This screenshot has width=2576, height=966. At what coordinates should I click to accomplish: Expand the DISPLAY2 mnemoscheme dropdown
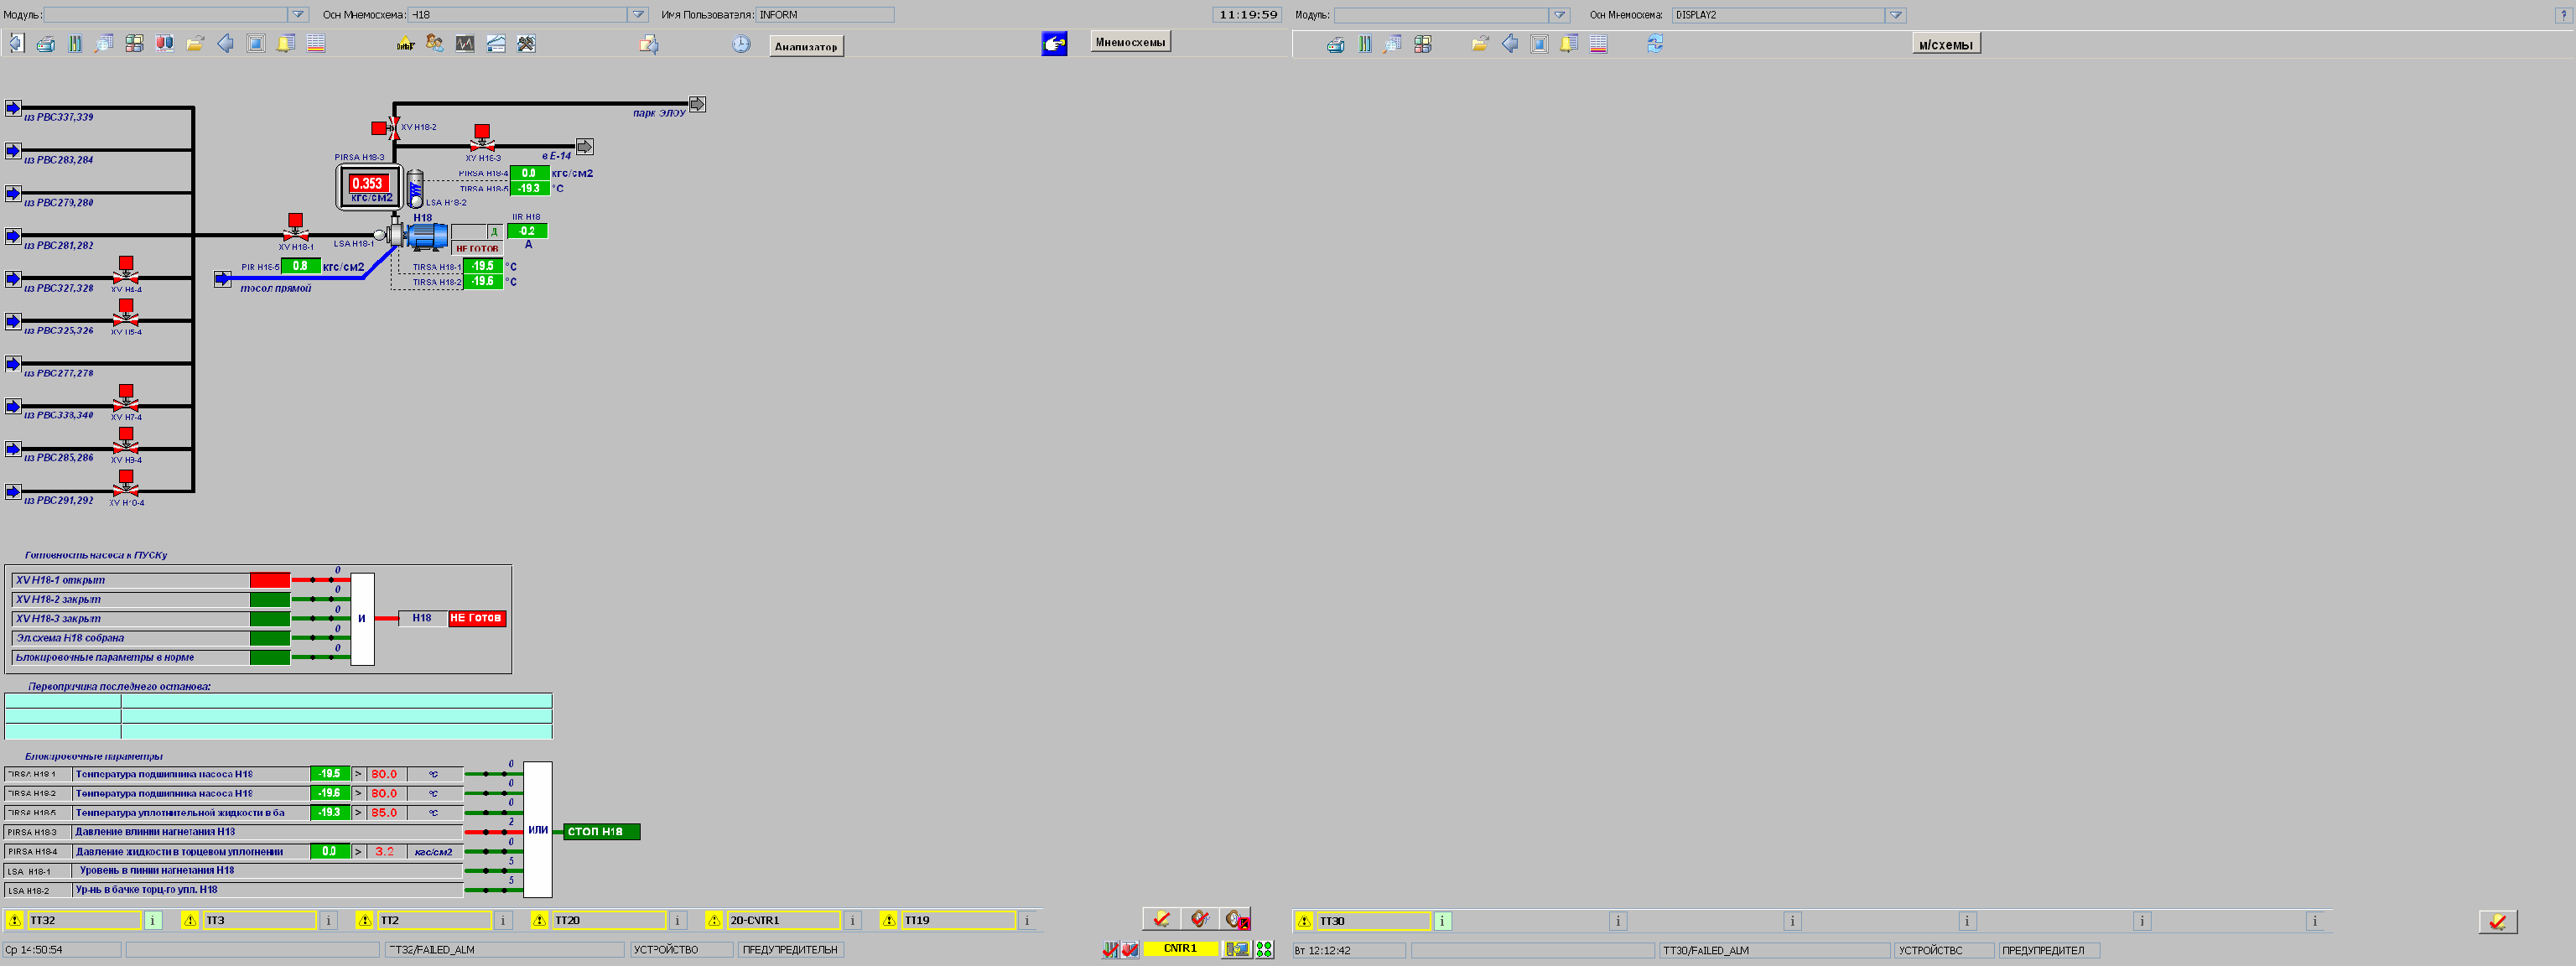(x=1895, y=15)
